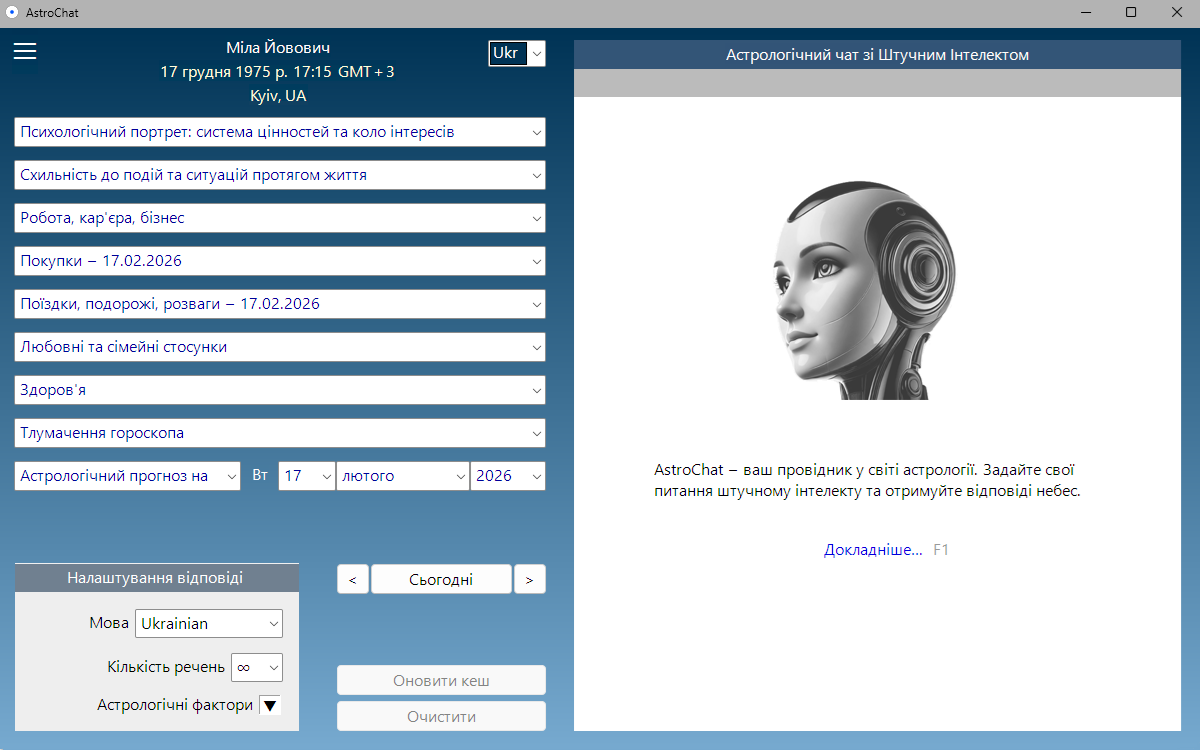Image resolution: width=1200 pixels, height=750 pixels.
Task: Open the hamburger menu
Action: pyautogui.click(x=25, y=51)
